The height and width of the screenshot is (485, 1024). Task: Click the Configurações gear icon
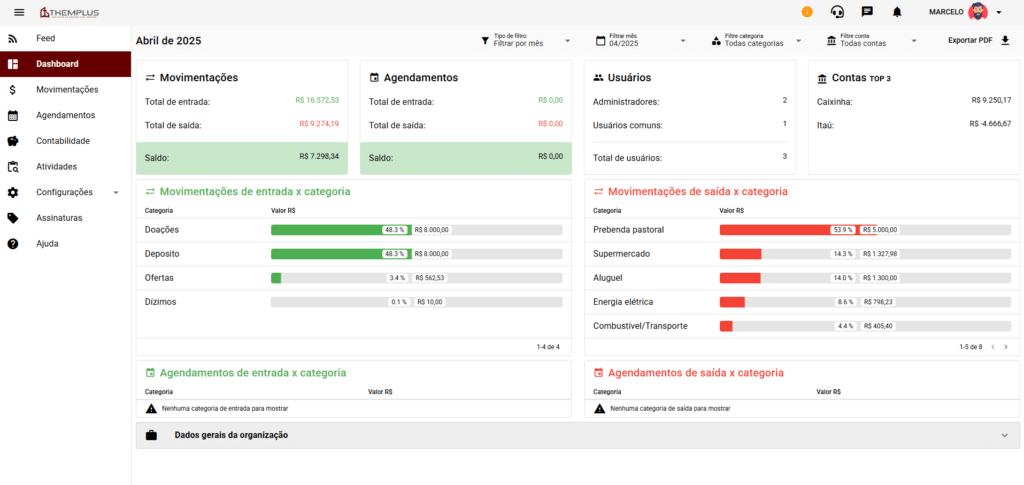click(12, 193)
